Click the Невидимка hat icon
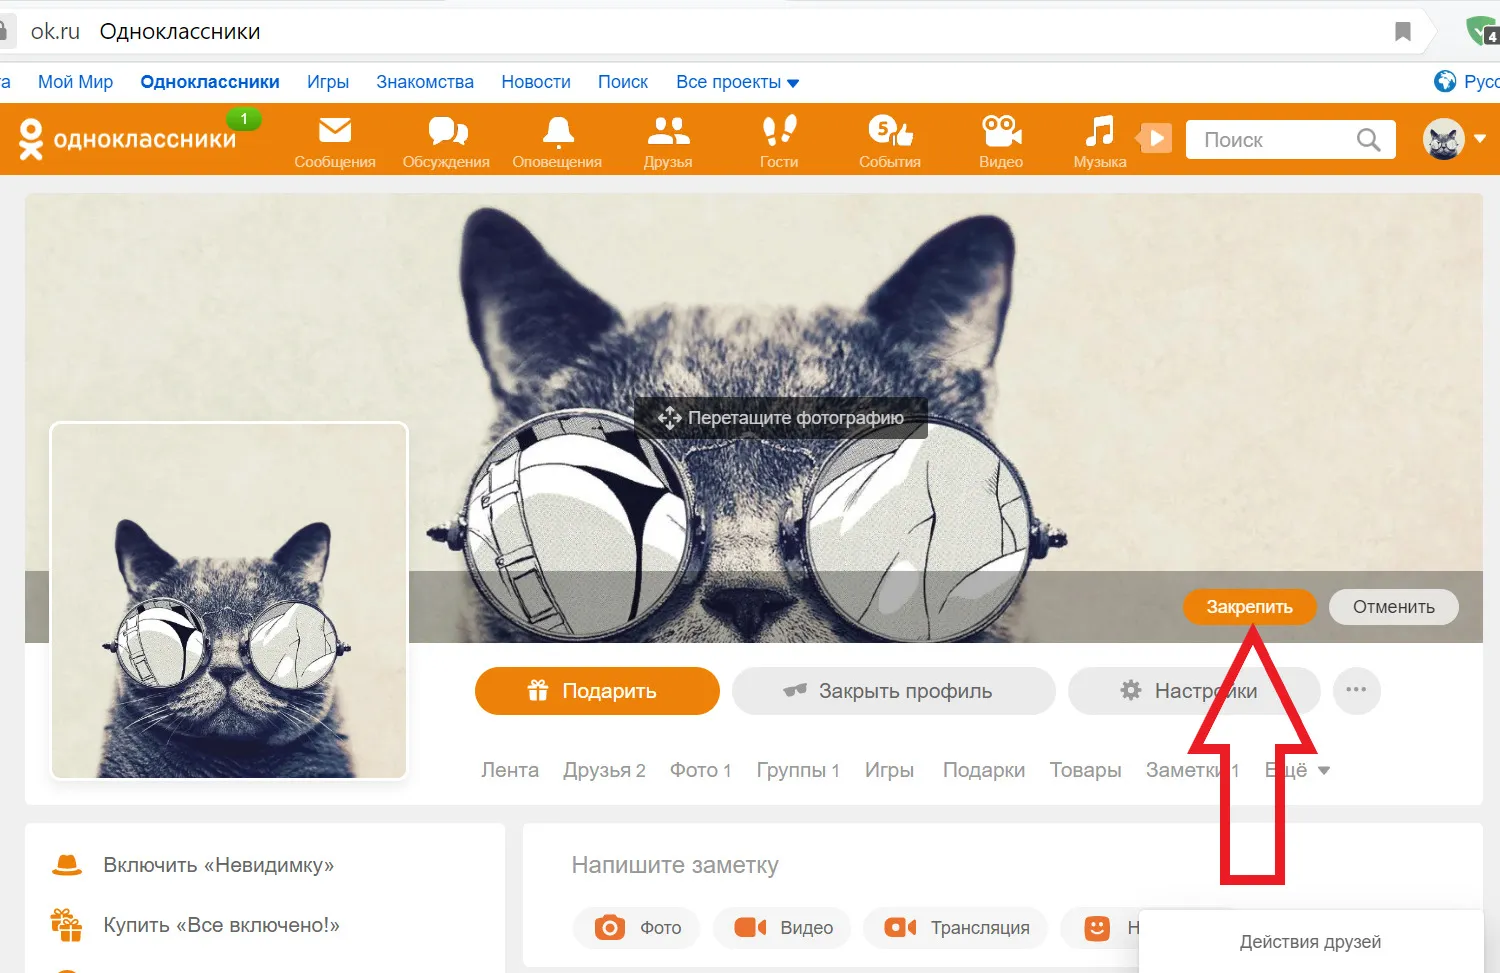This screenshot has width=1500, height=973. click(x=67, y=865)
